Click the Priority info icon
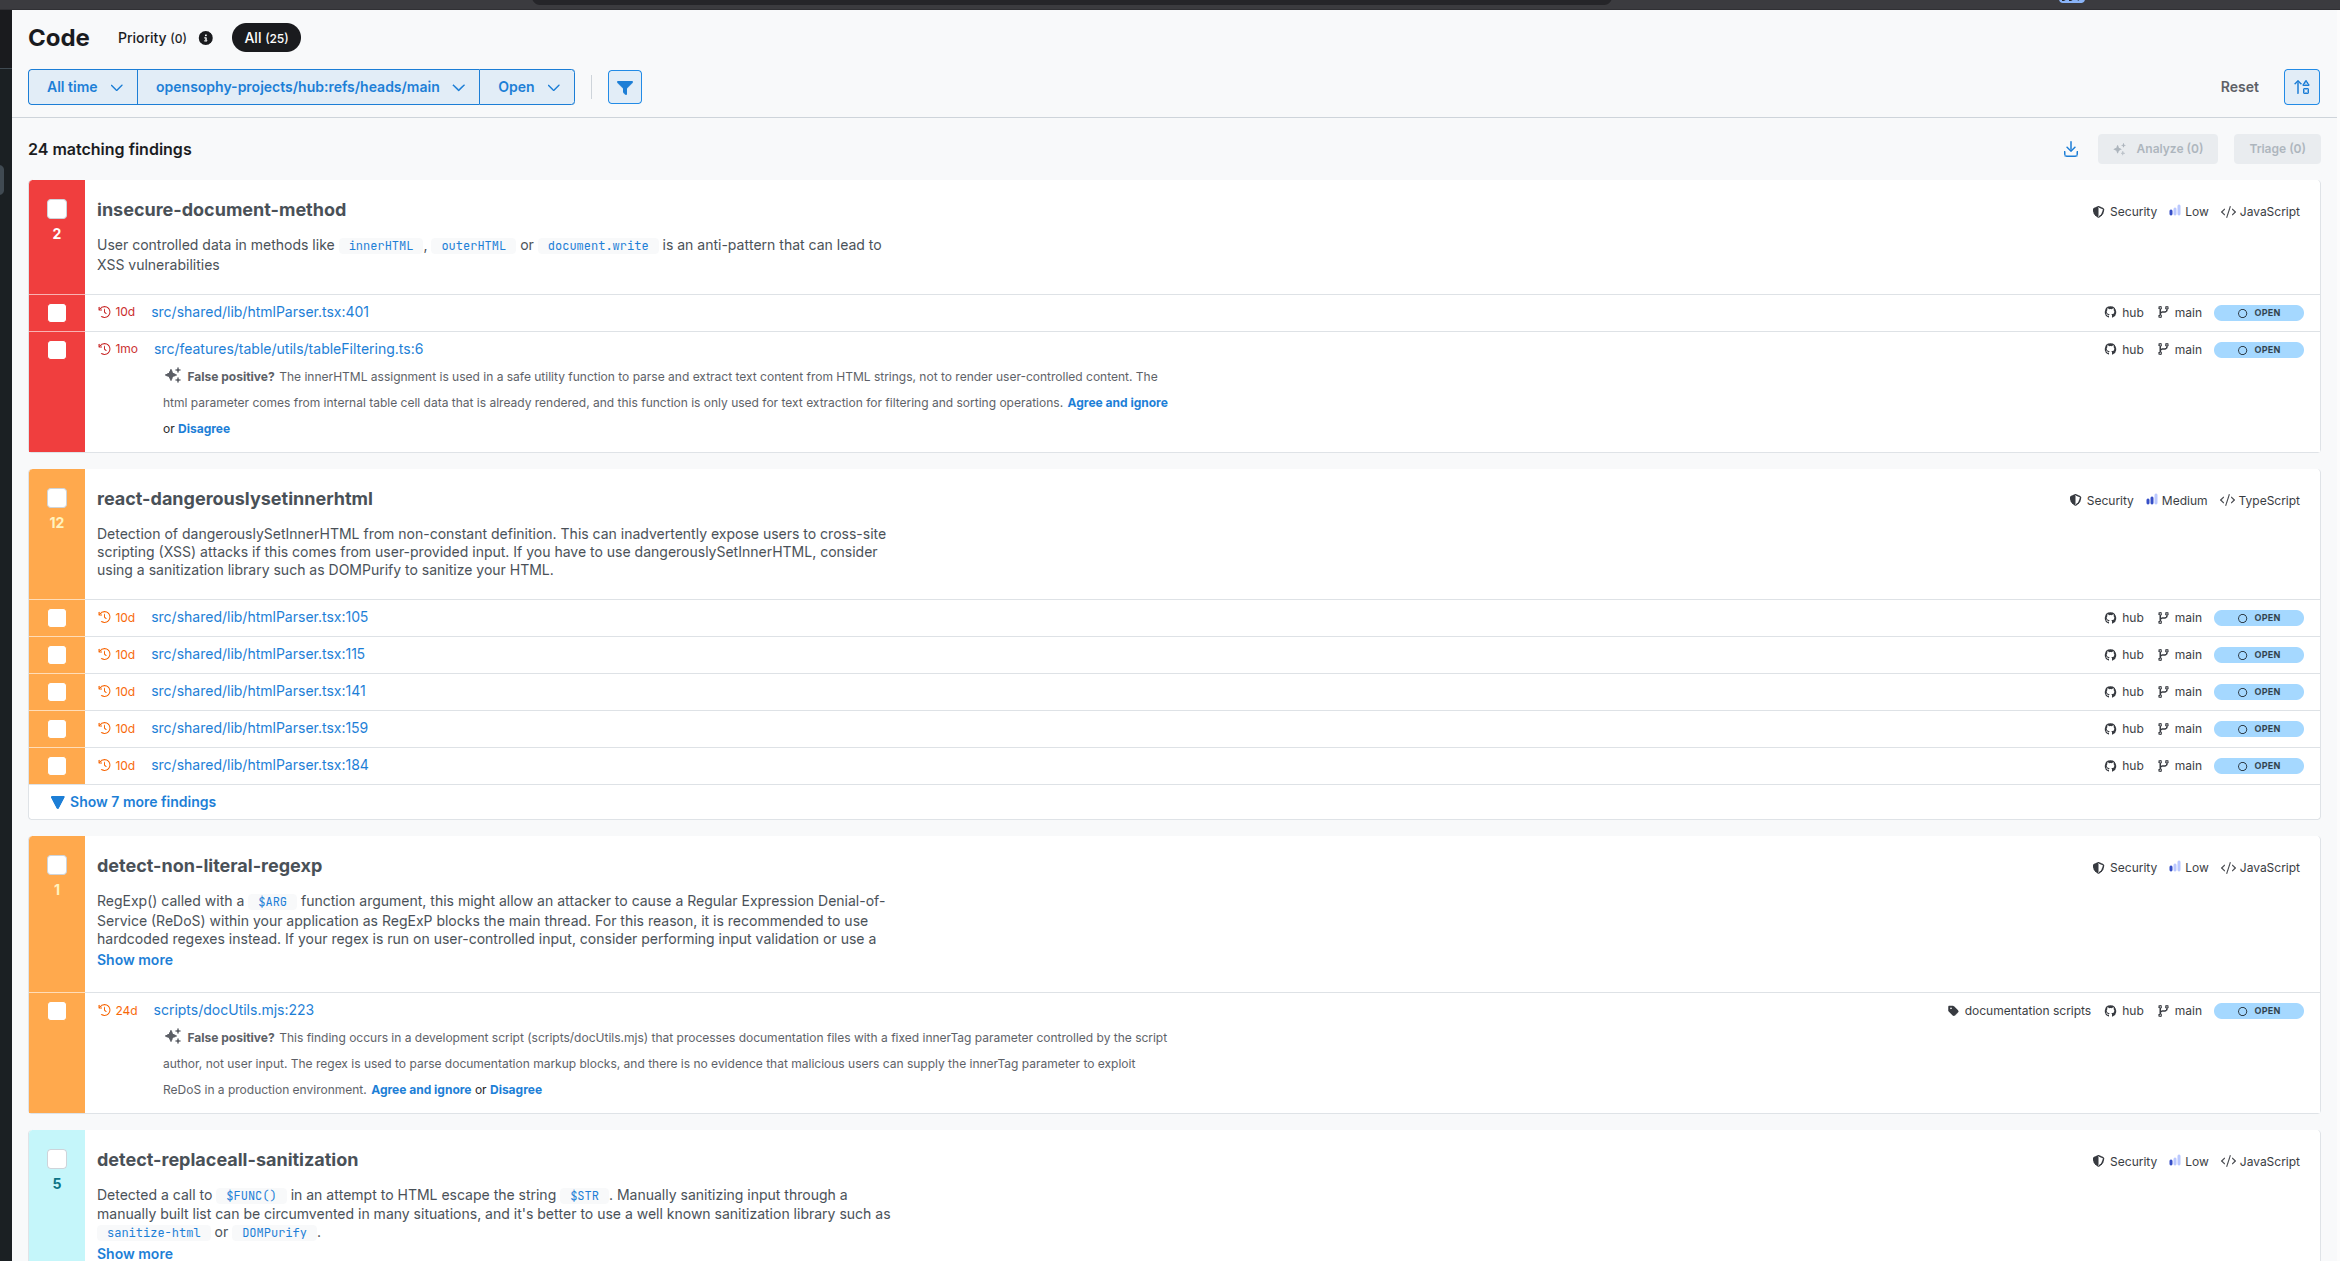 [206, 38]
